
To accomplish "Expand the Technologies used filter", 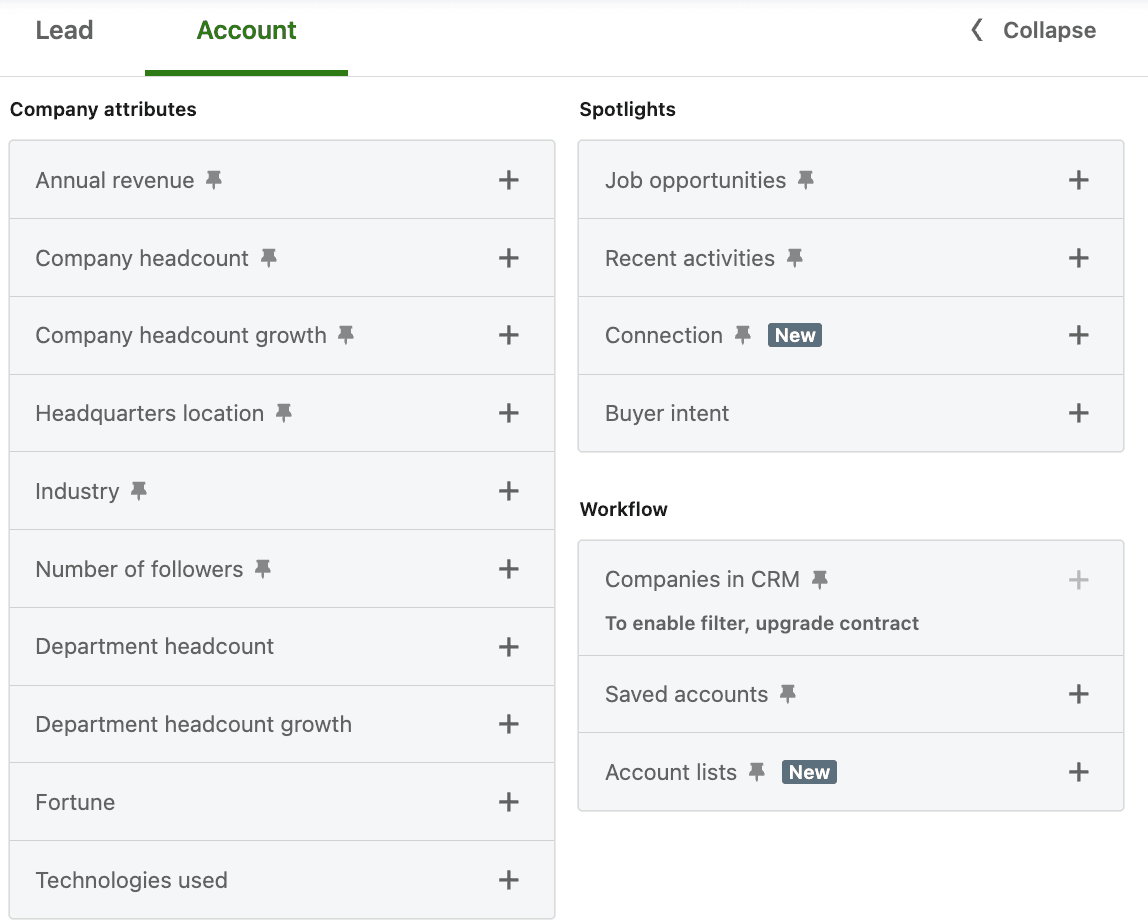I will point(508,879).
